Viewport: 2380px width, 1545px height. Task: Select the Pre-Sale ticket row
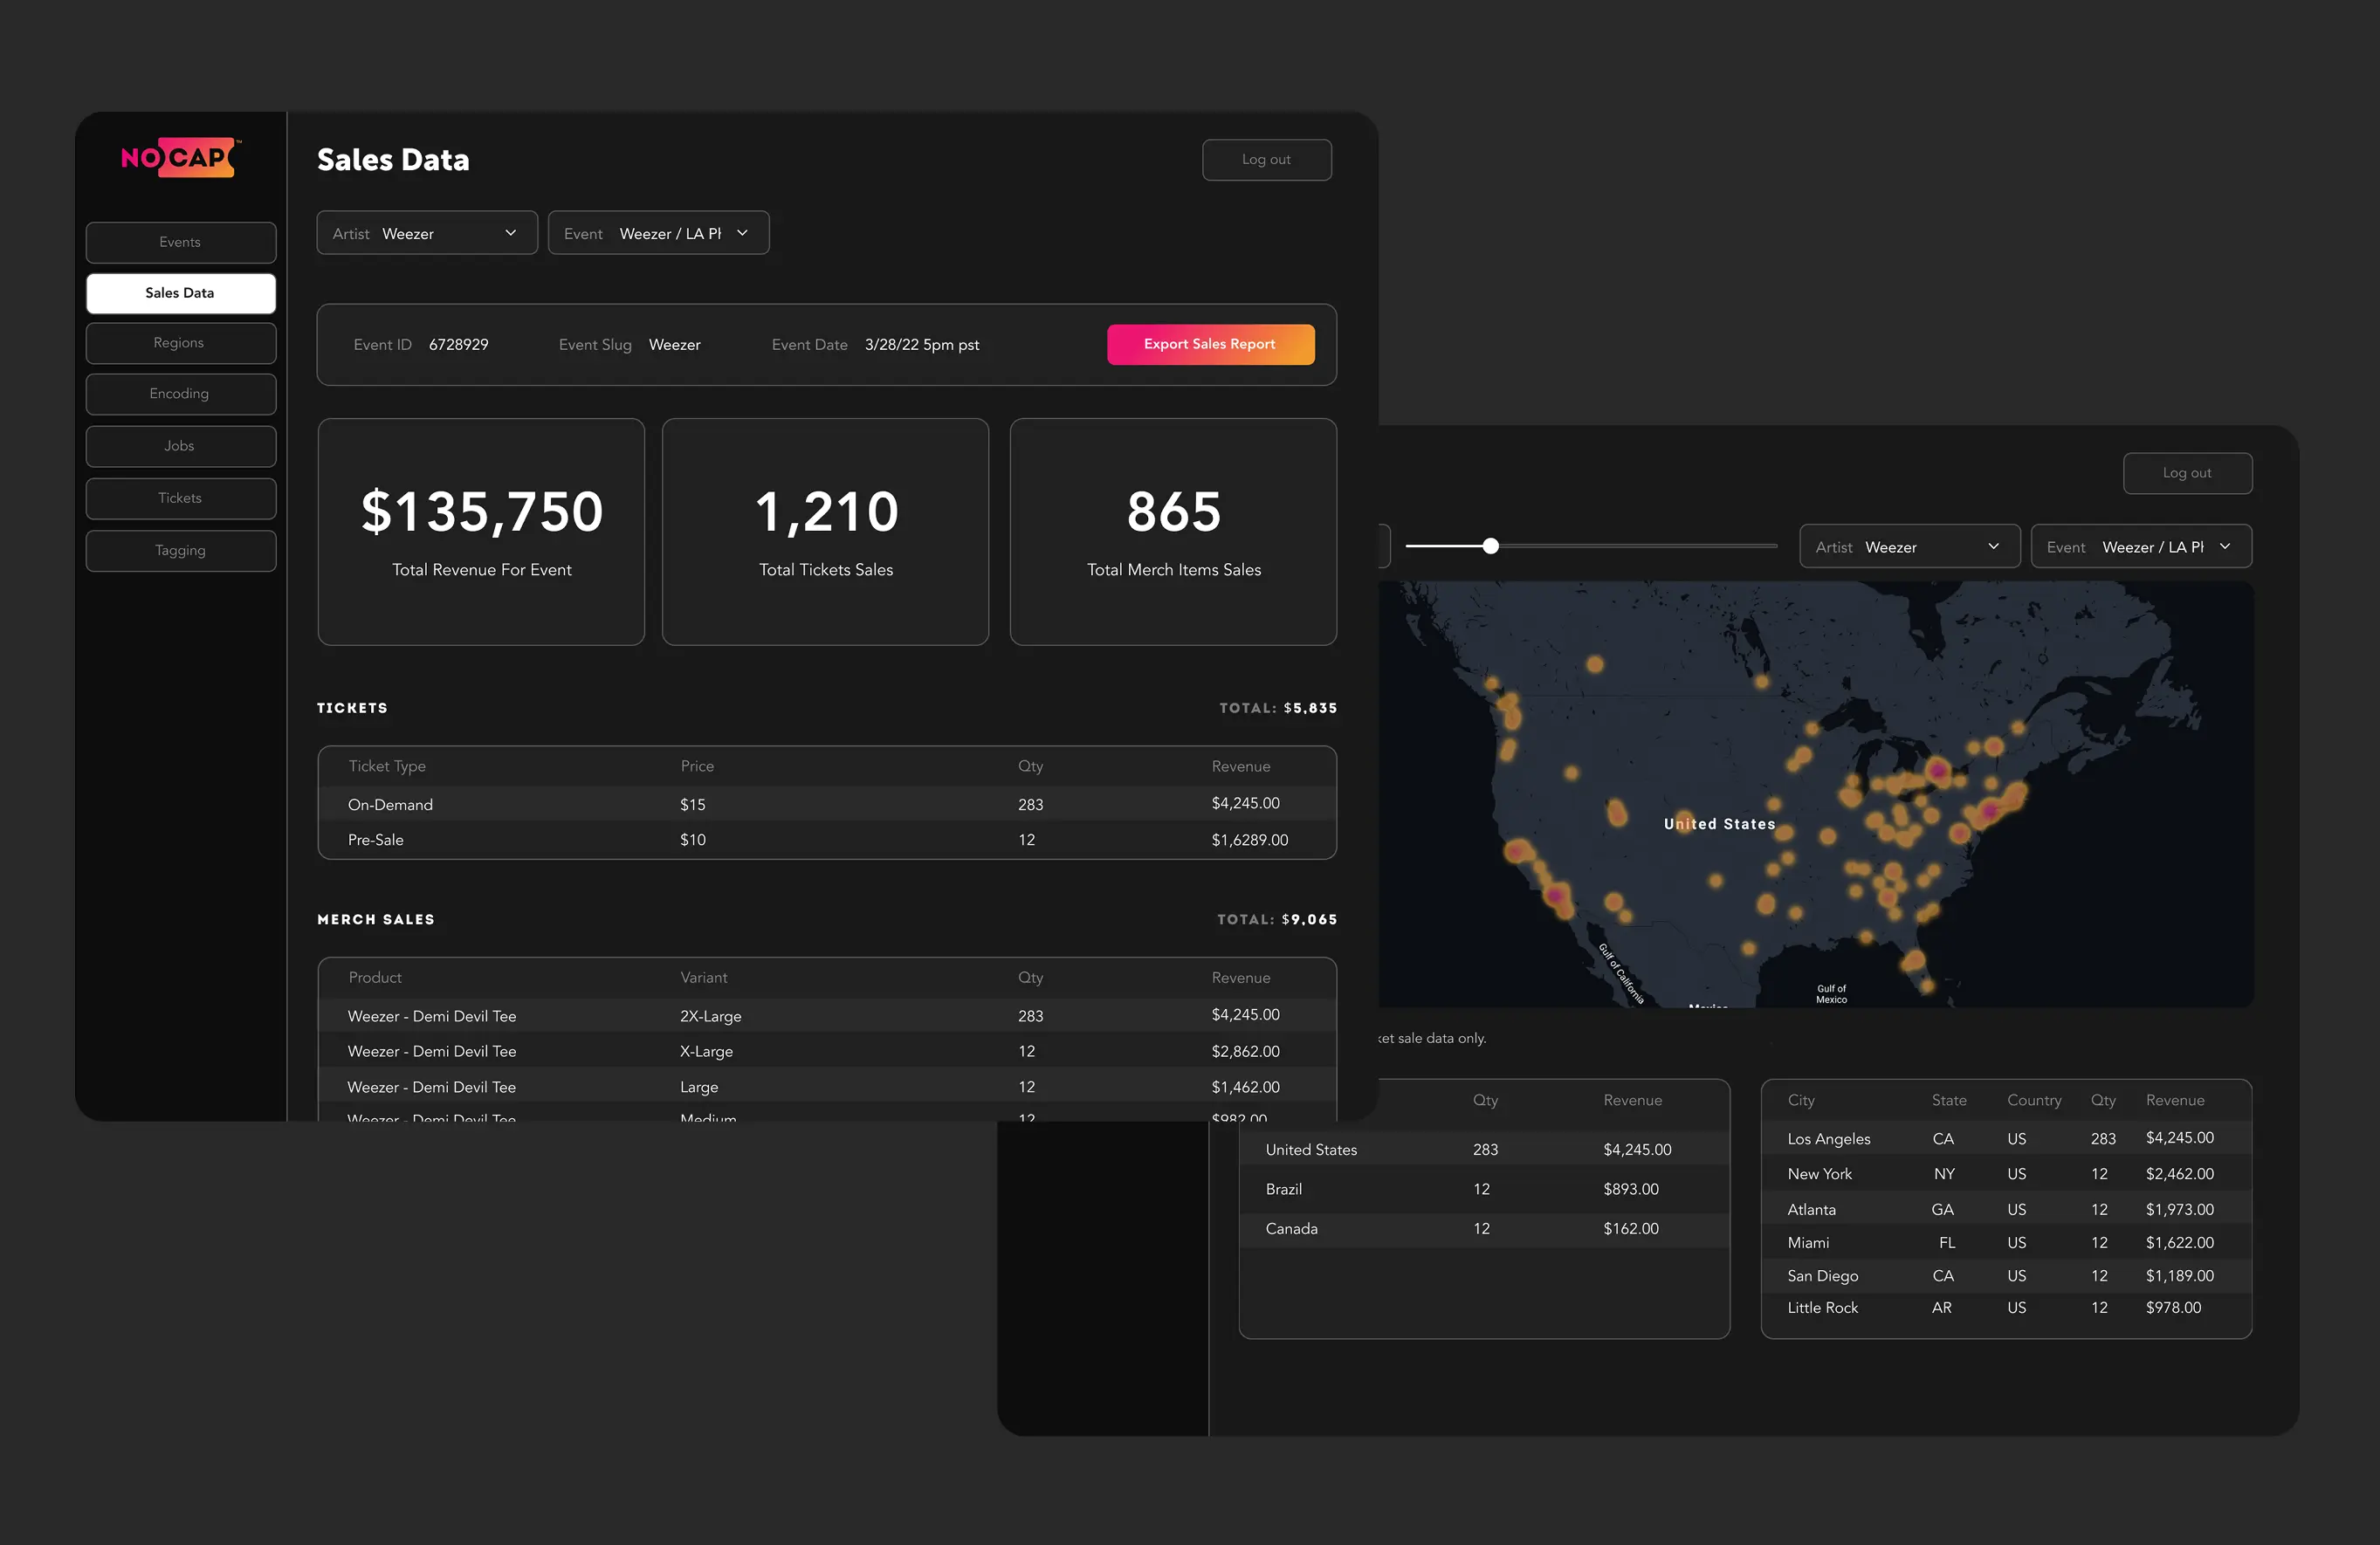tap(827, 840)
